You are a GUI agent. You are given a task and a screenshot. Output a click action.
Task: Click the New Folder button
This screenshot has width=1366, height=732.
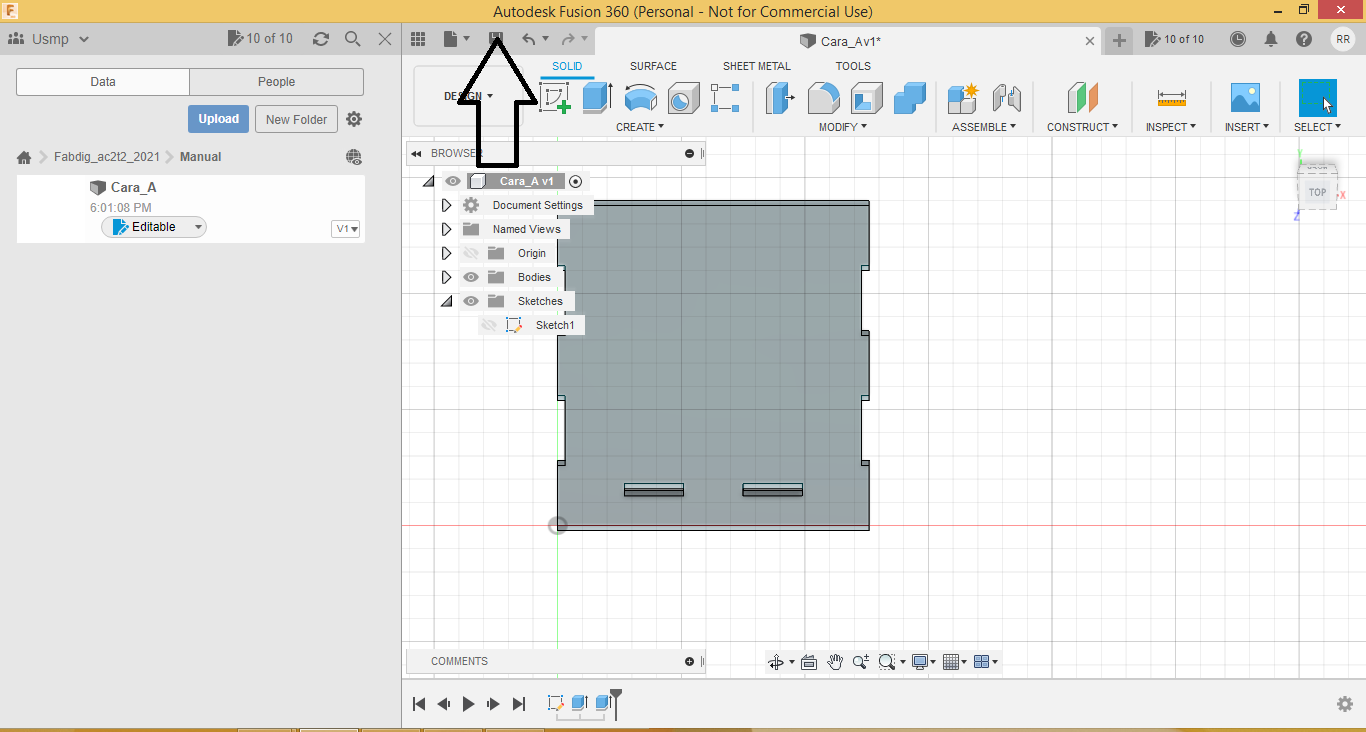pyautogui.click(x=296, y=119)
